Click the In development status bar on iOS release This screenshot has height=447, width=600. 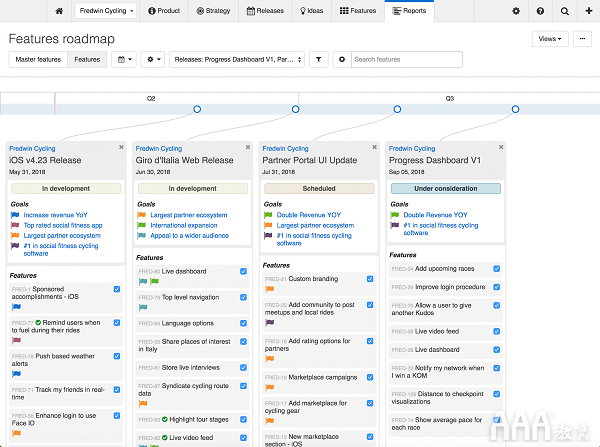click(x=66, y=188)
